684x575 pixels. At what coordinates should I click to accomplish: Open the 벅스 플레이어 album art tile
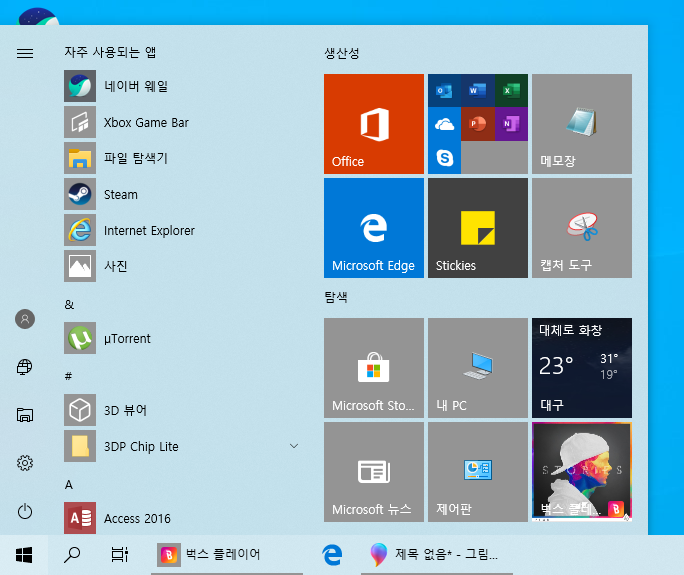(582, 472)
